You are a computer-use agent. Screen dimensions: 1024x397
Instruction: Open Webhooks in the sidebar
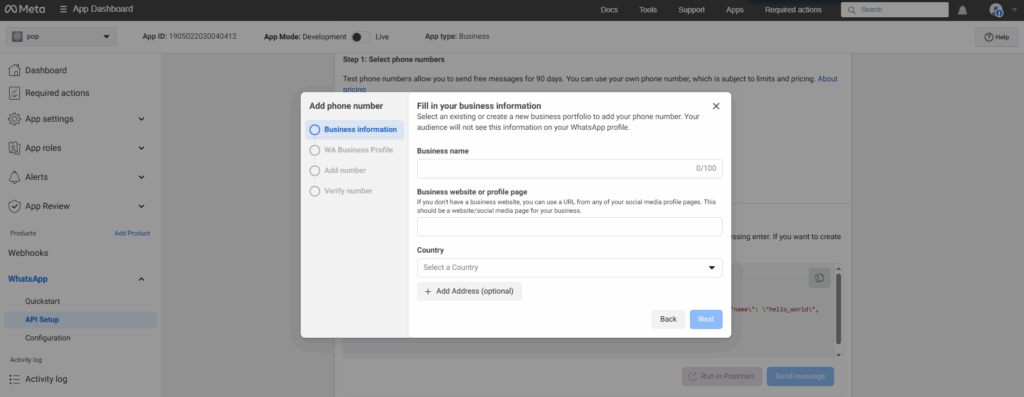pos(28,253)
